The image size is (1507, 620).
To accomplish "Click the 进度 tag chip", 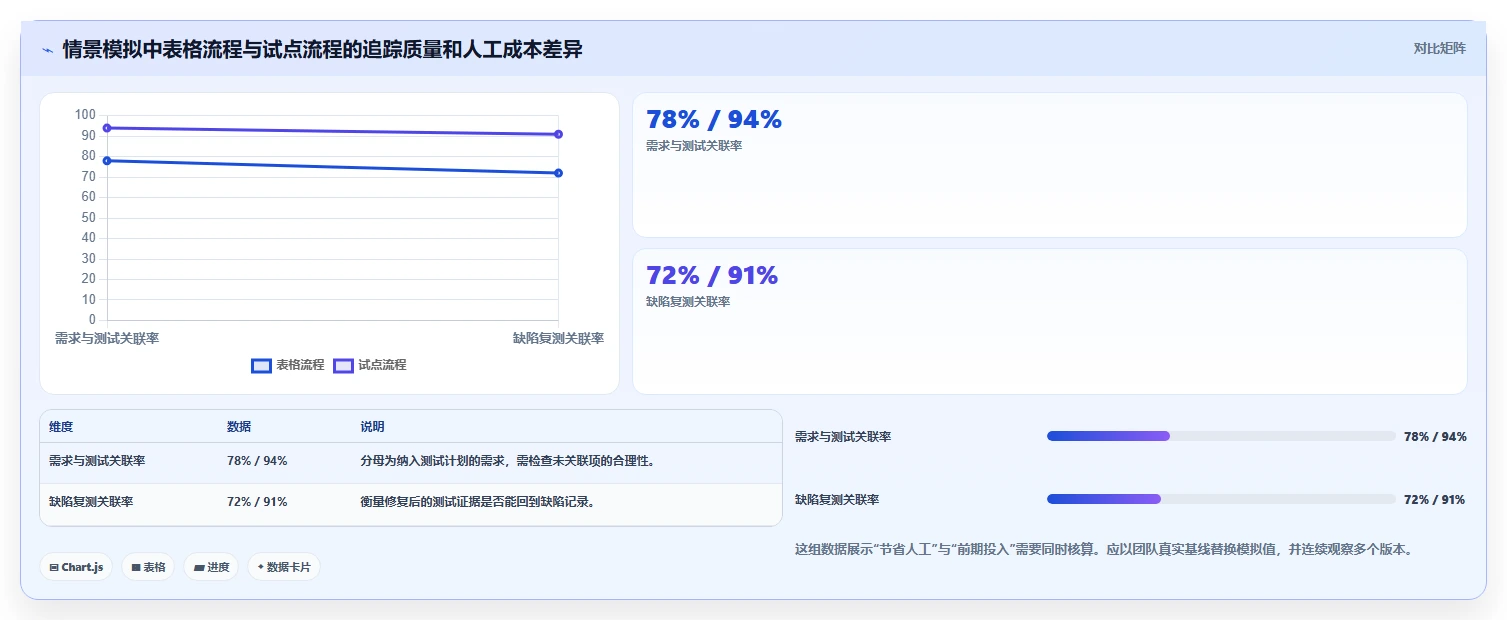I will [x=211, y=567].
